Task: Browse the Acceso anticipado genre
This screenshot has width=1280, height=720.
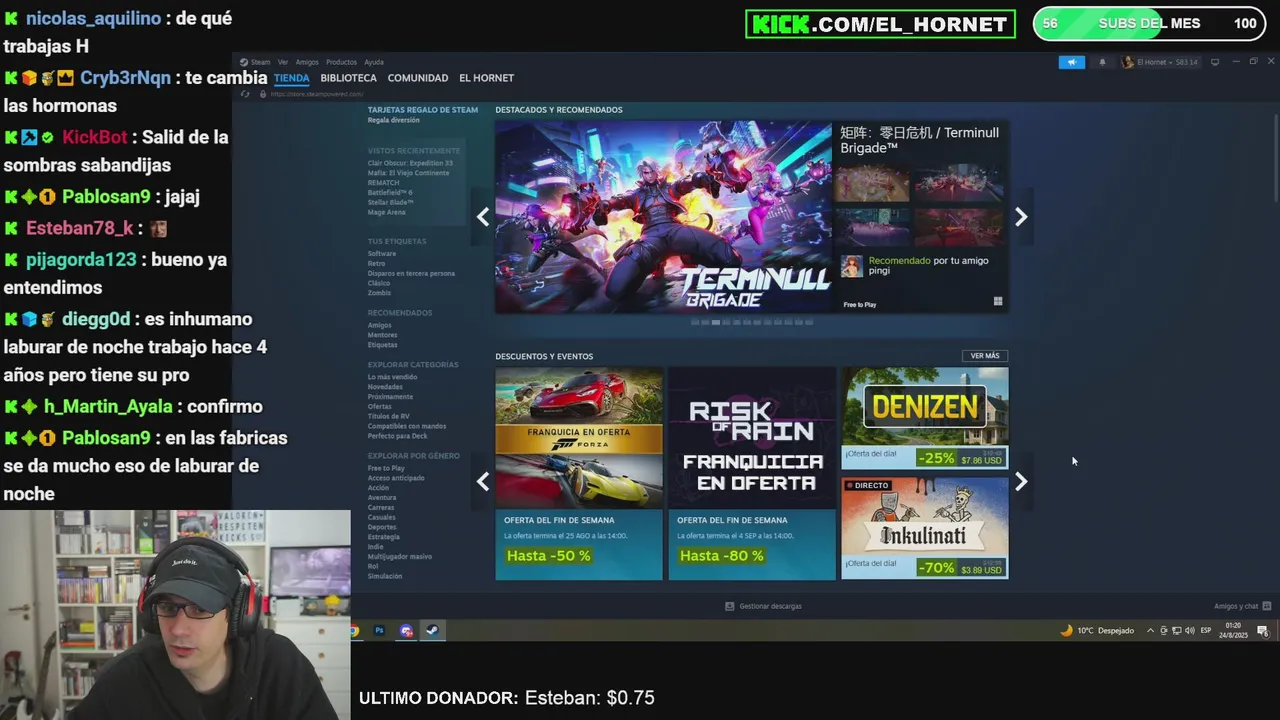Action: coord(396,478)
